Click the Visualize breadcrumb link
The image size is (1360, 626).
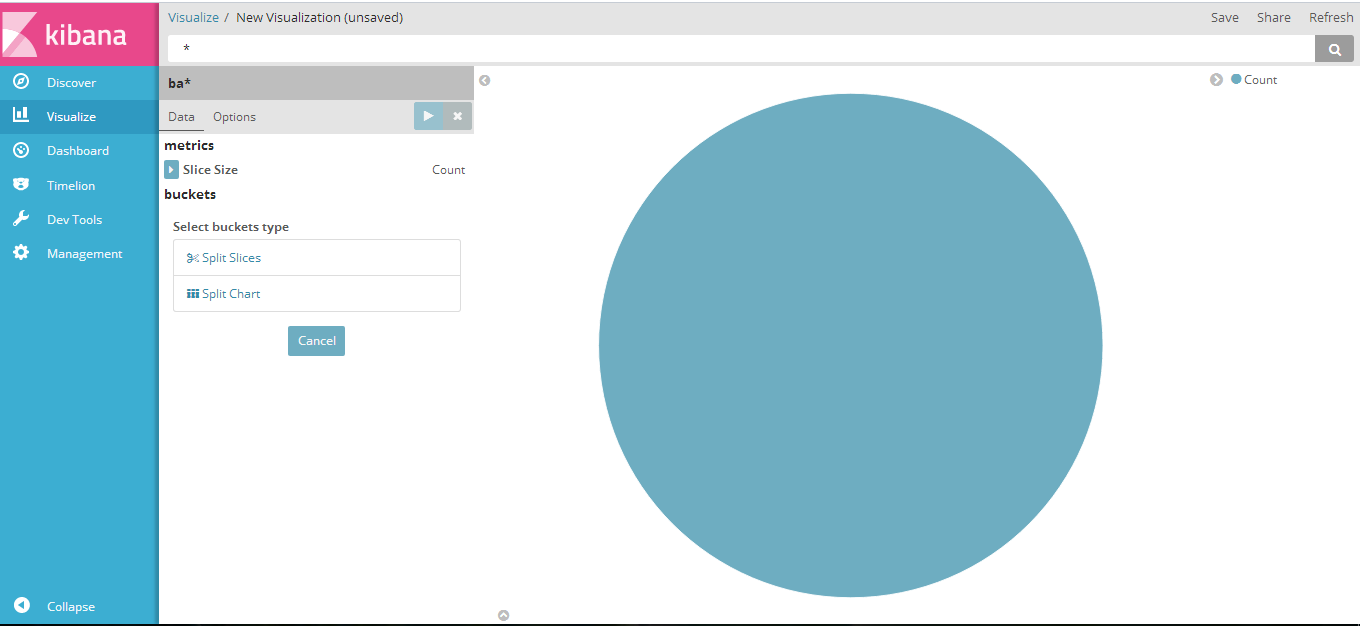click(193, 17)
